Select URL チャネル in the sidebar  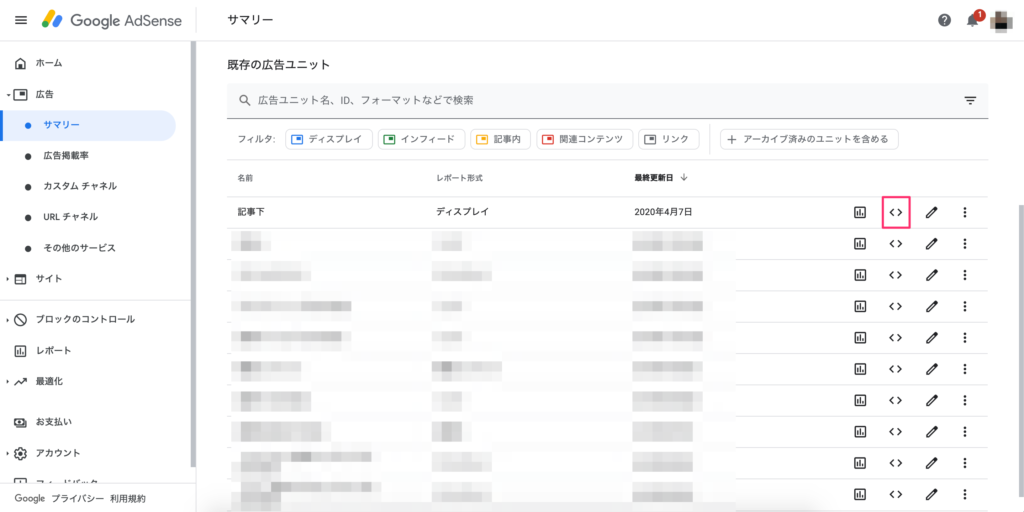tap(70, 217)
